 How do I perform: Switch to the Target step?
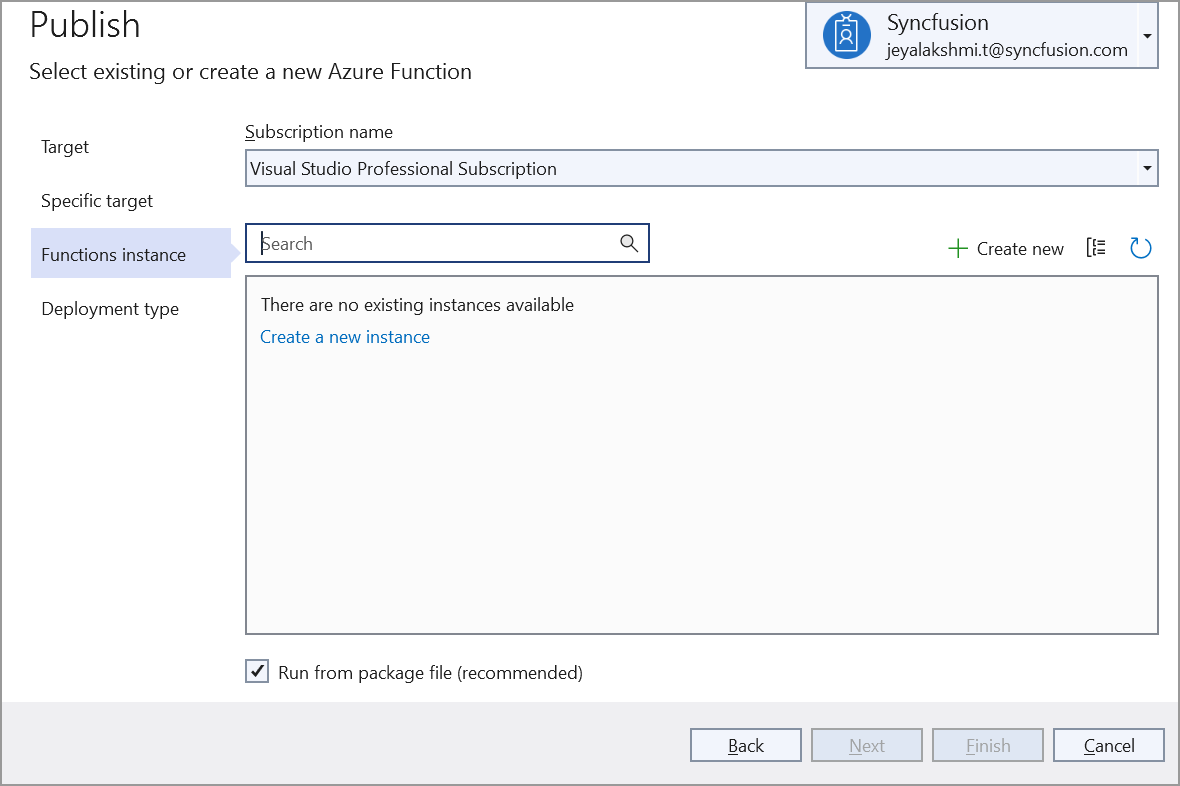tap(64, 146)
